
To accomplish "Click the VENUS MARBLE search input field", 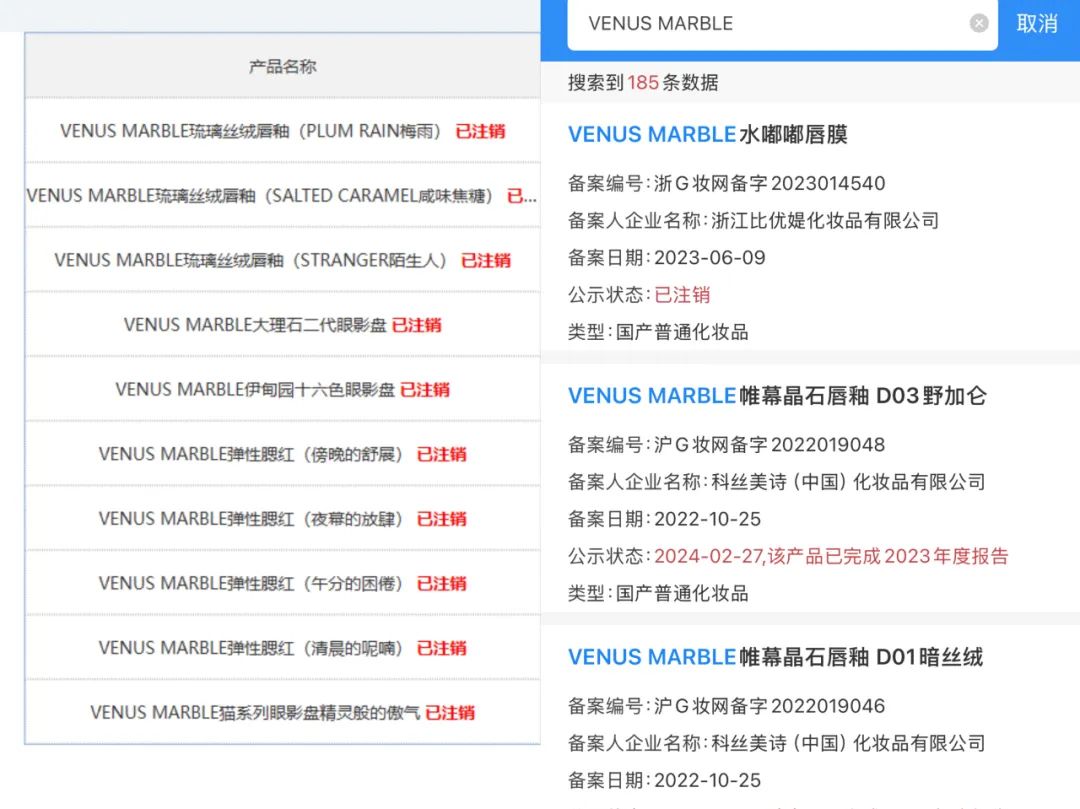I will (760, 24).
